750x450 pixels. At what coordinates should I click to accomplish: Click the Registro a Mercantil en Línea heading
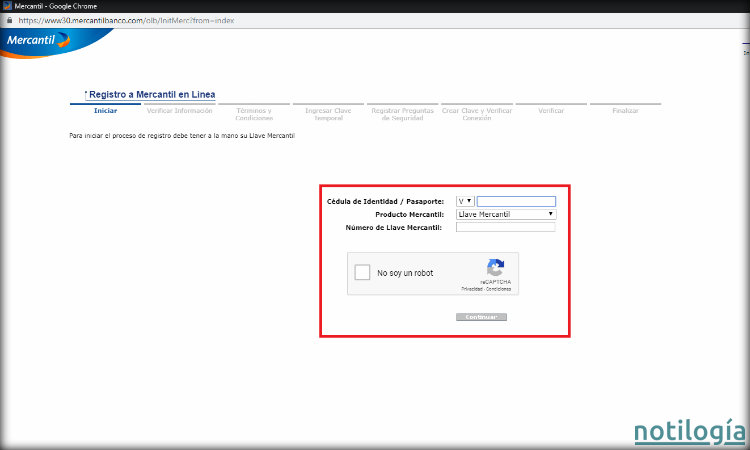(152, 94)
